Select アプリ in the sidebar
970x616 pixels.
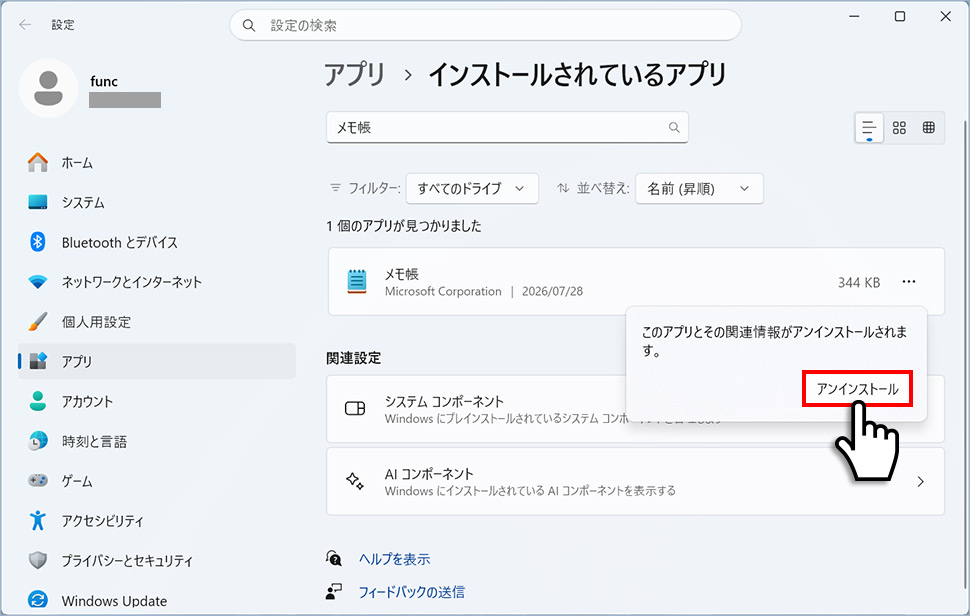tap(157, 361)
